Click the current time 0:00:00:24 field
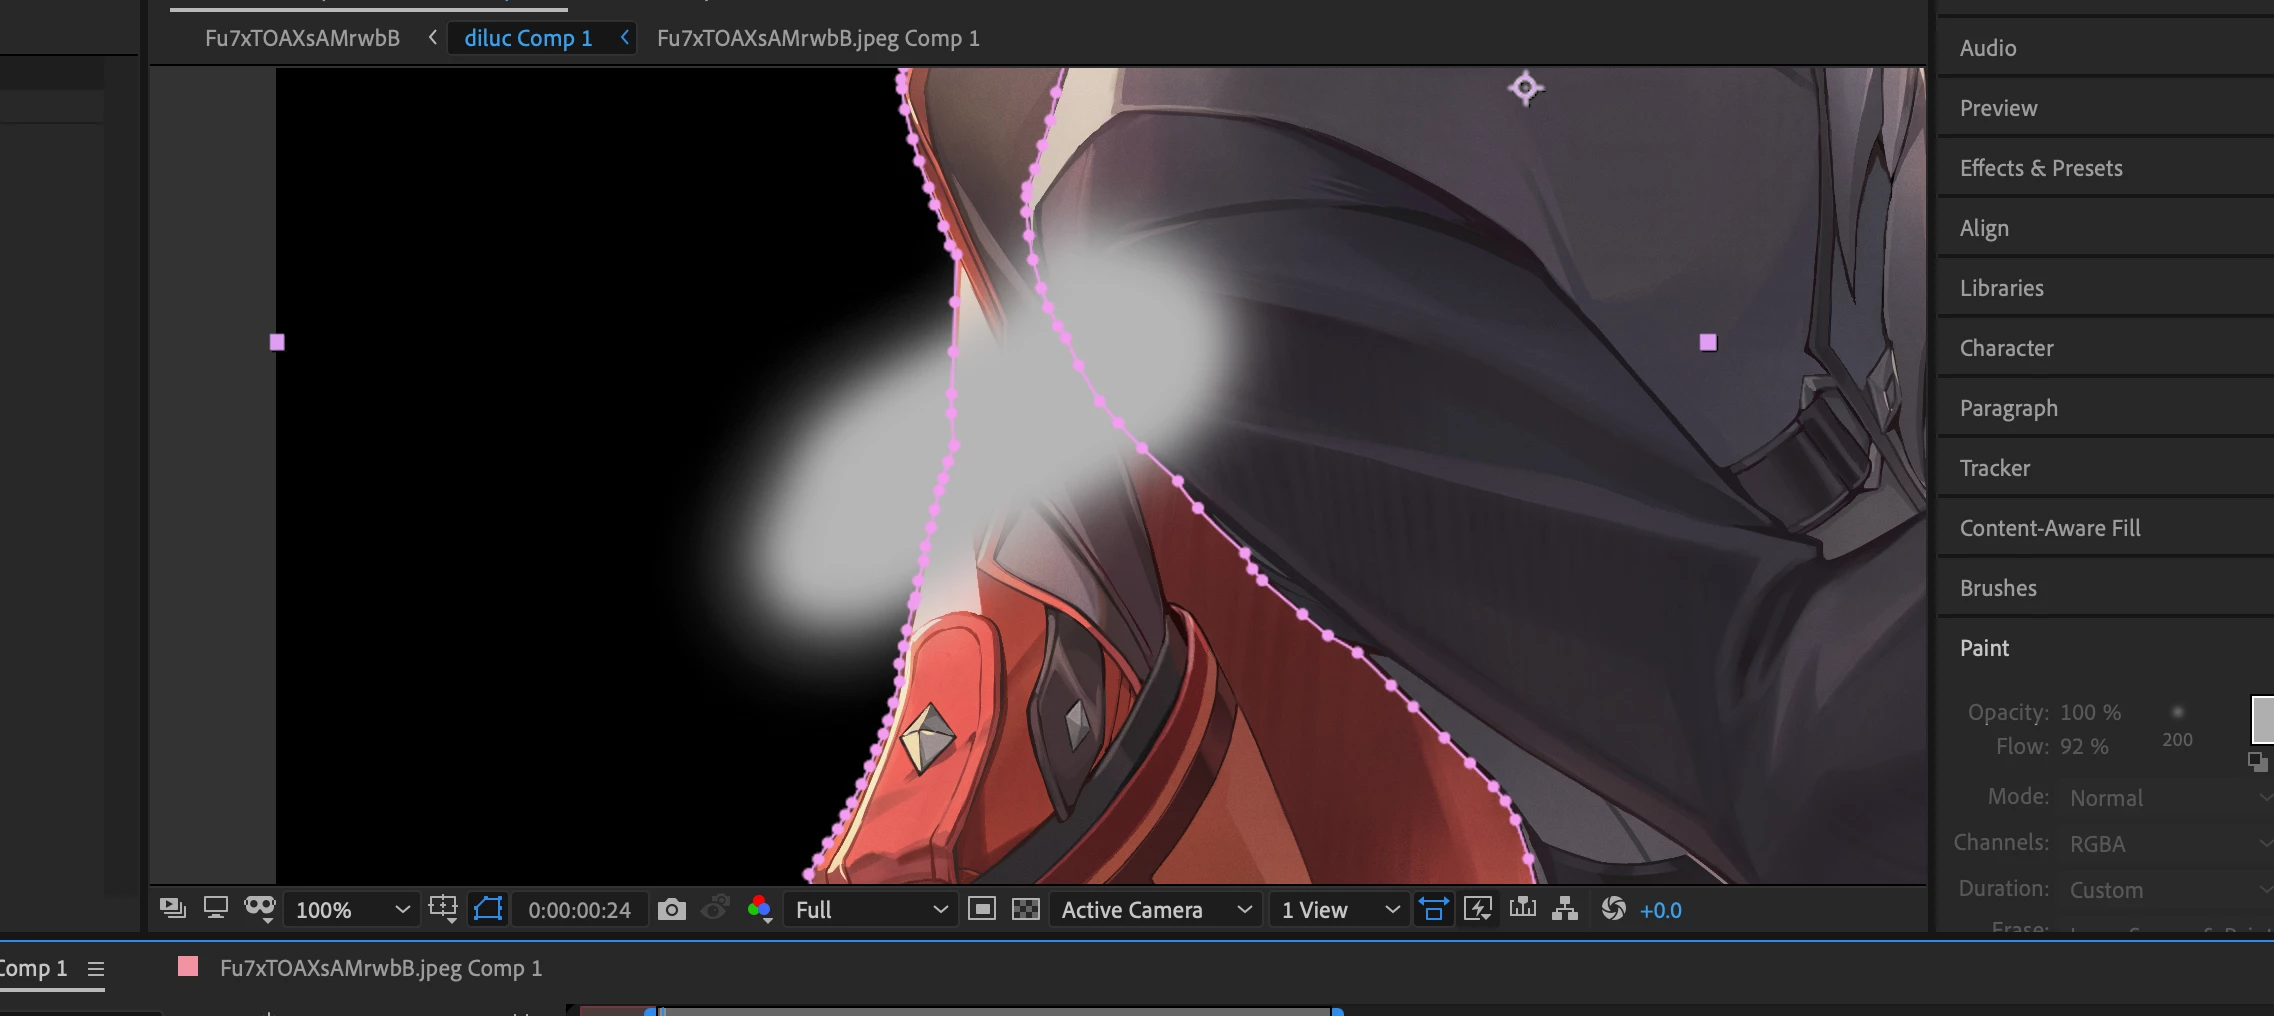Screen dimensions: 2274x1016 click(x=579, y=910)
